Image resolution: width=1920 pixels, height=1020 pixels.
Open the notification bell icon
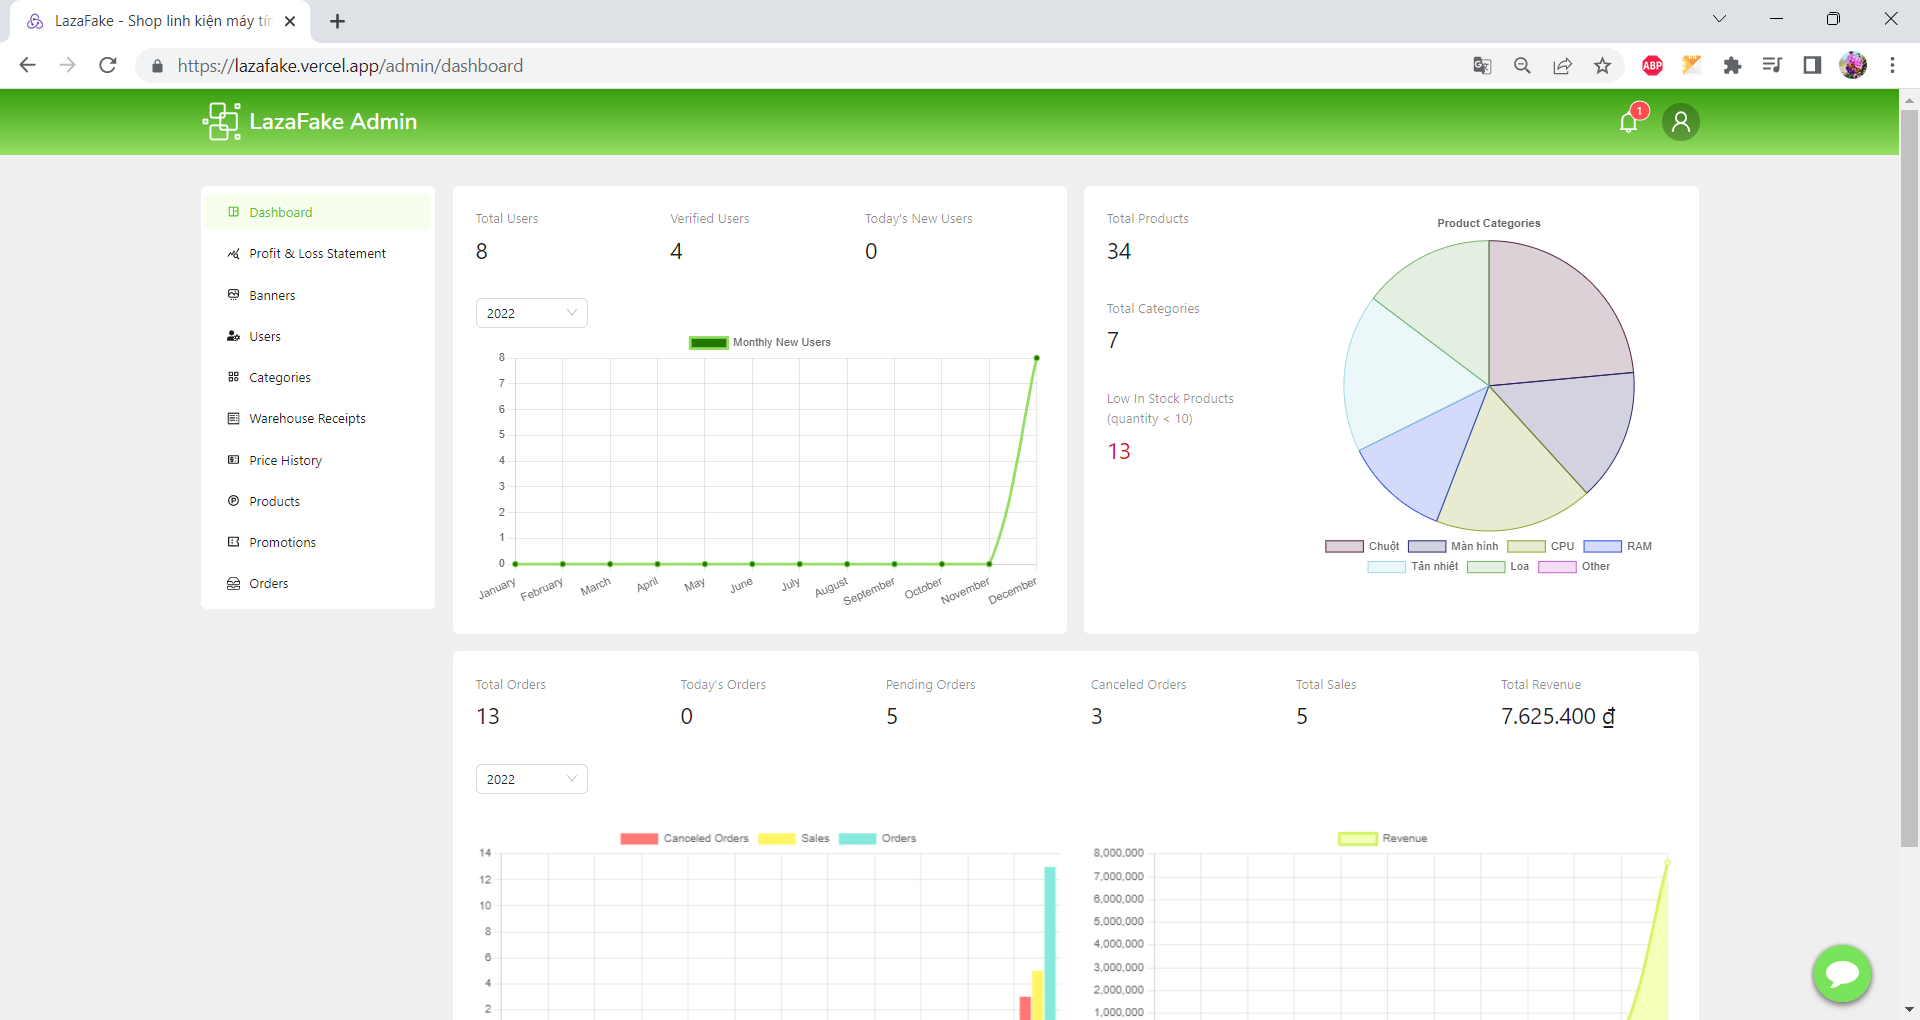point(1628,122)
